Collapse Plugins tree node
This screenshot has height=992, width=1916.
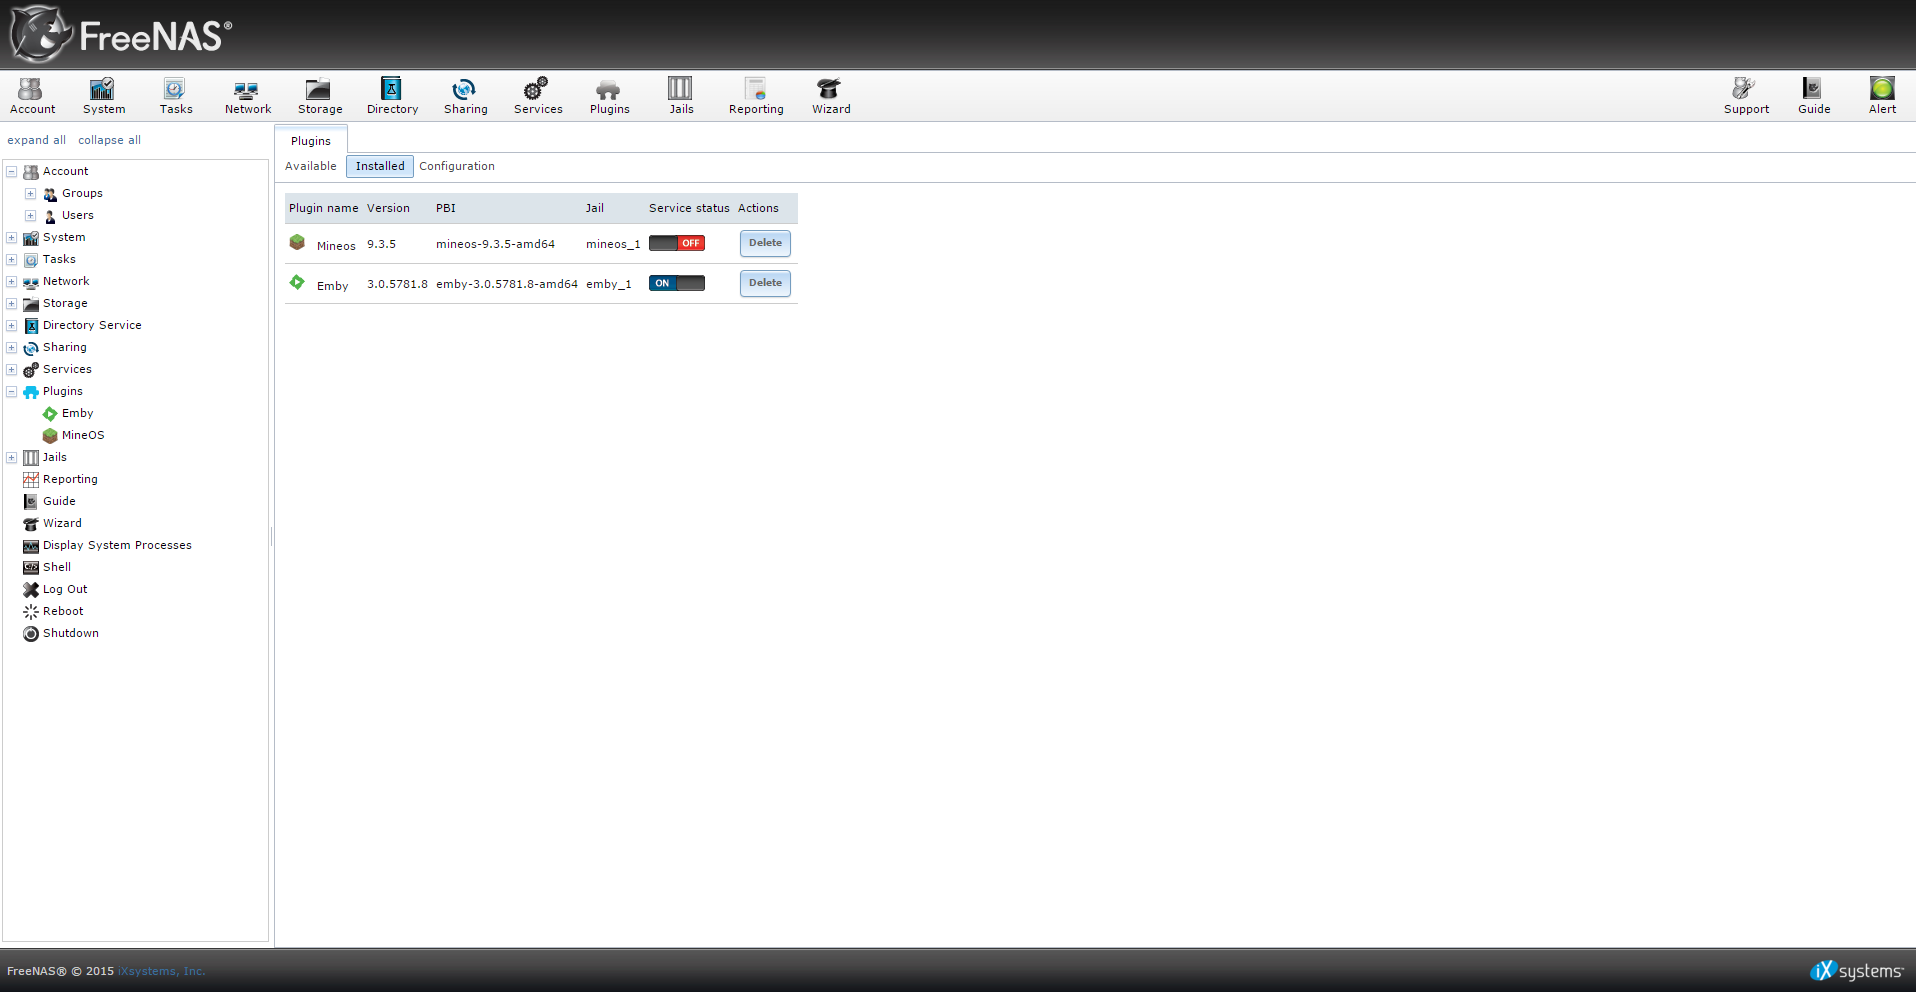(12, 392)
